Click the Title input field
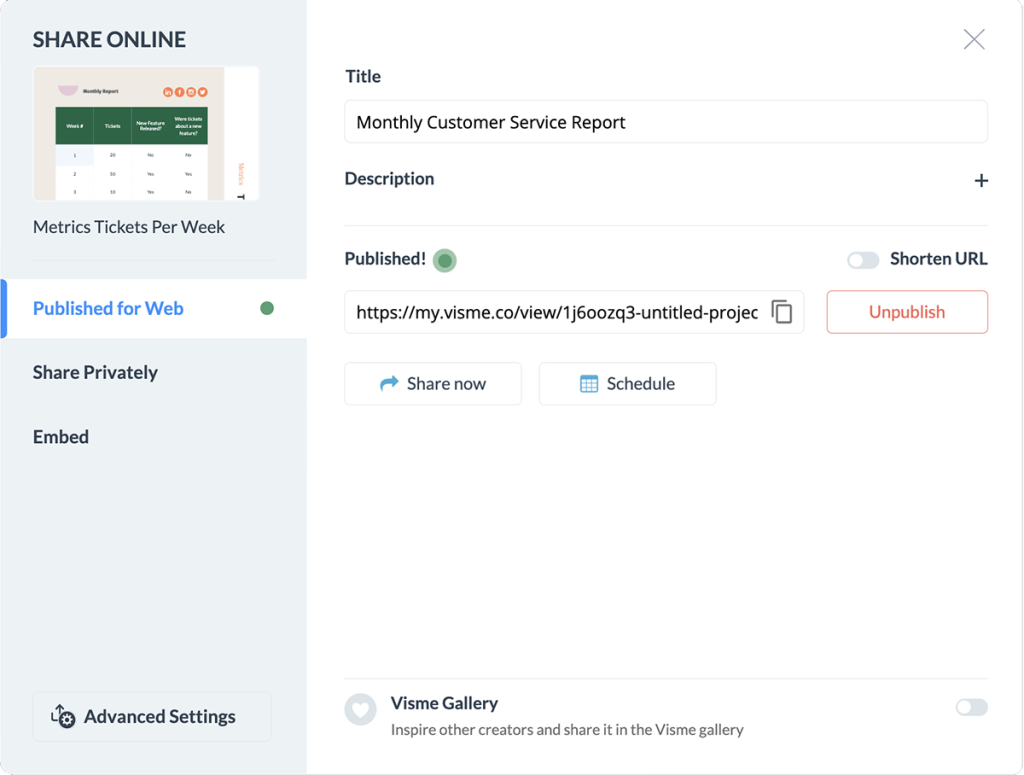 pos(665,121)
